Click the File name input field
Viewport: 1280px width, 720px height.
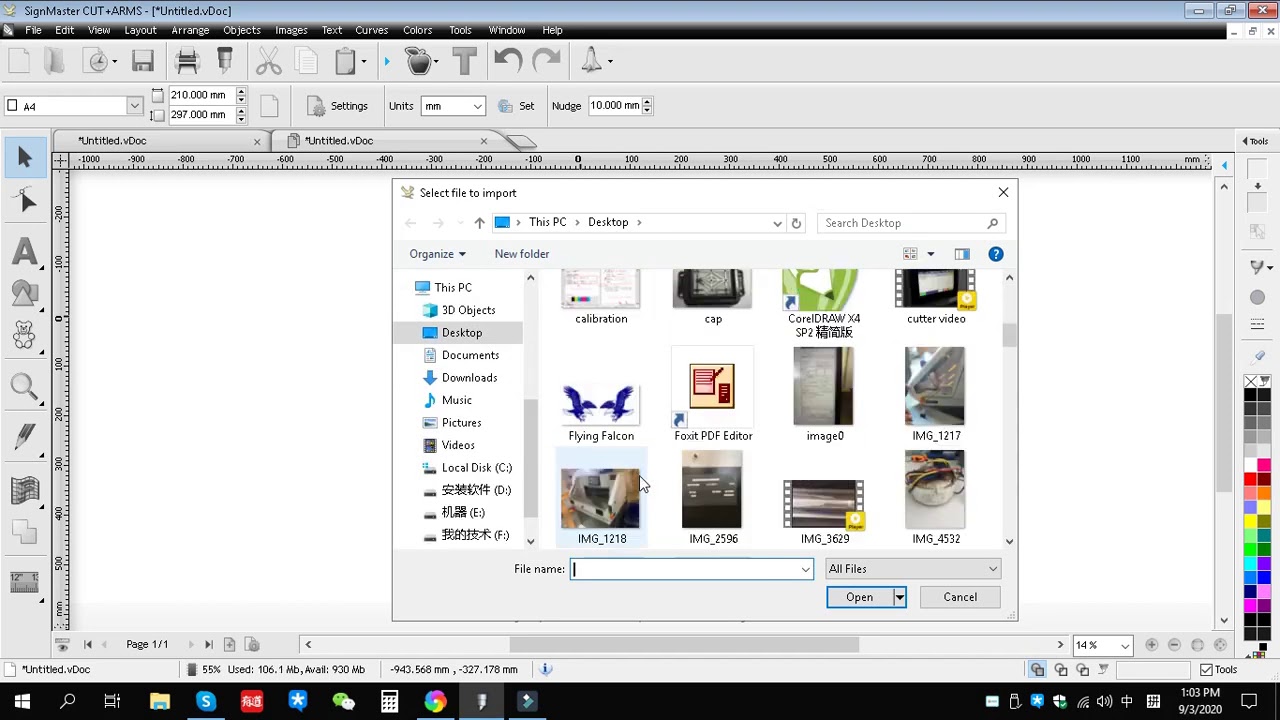point(692,569)
